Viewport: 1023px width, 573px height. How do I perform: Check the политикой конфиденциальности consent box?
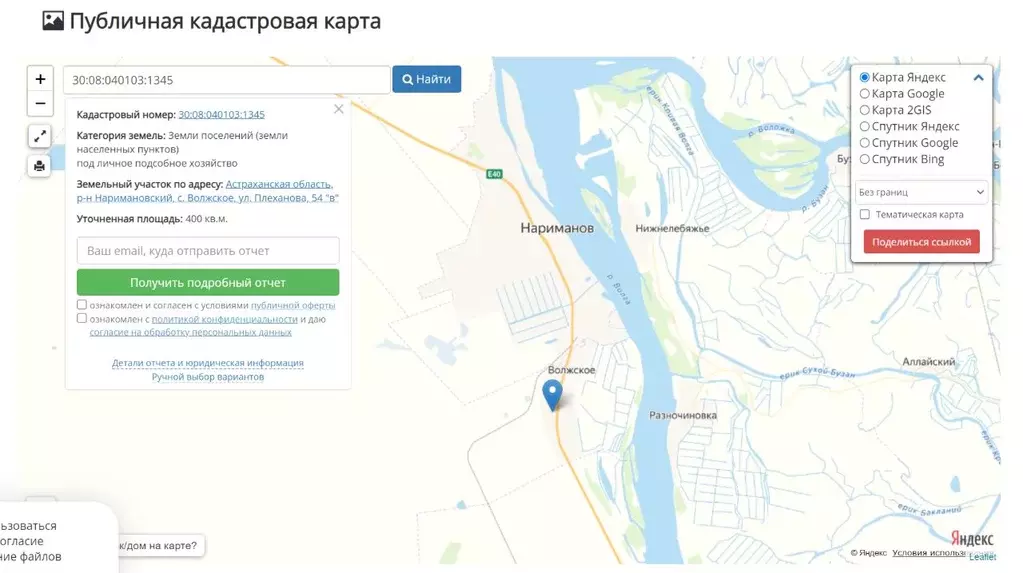coord(82,318)
